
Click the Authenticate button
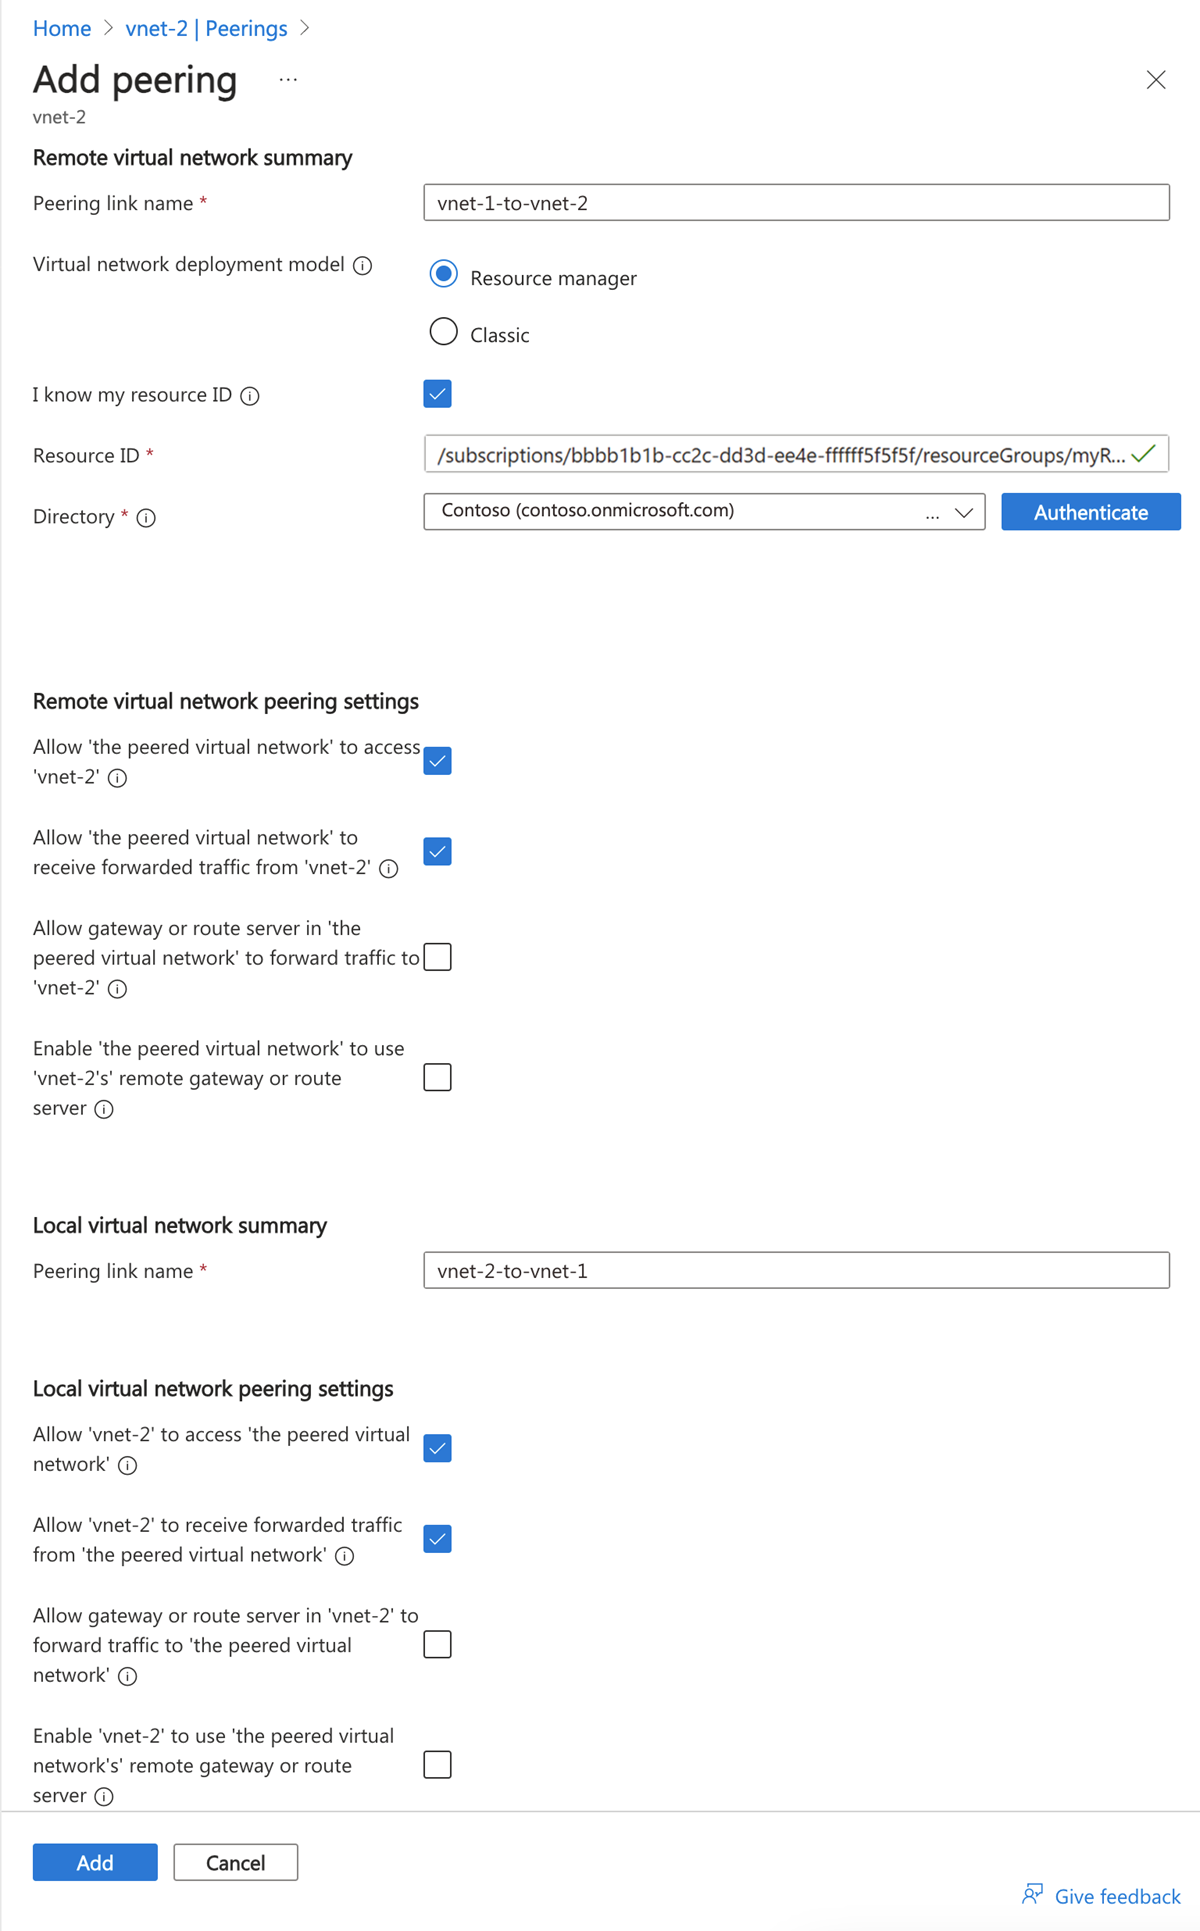point(1090,512)
